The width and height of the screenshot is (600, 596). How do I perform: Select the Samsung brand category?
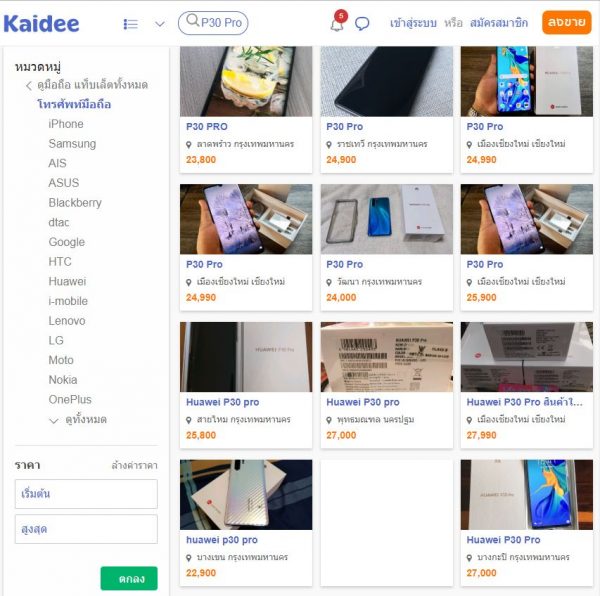[72, 143]
